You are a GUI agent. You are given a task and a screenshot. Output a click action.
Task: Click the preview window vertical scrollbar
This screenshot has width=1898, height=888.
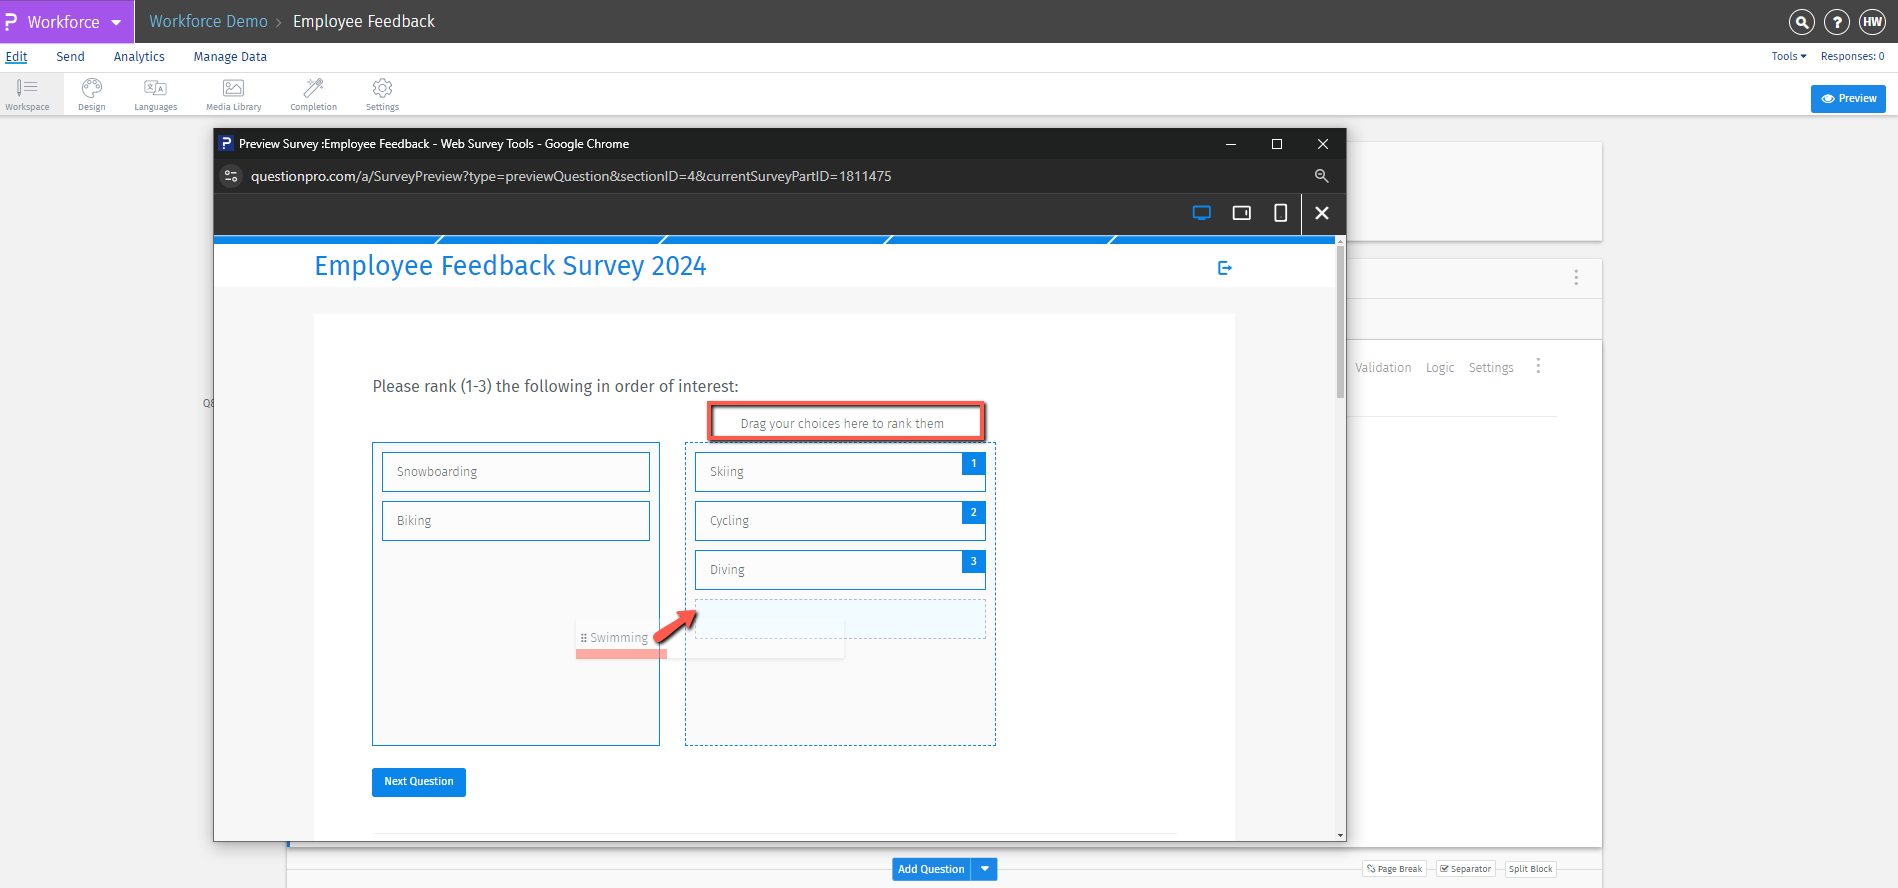[1340, 320]
